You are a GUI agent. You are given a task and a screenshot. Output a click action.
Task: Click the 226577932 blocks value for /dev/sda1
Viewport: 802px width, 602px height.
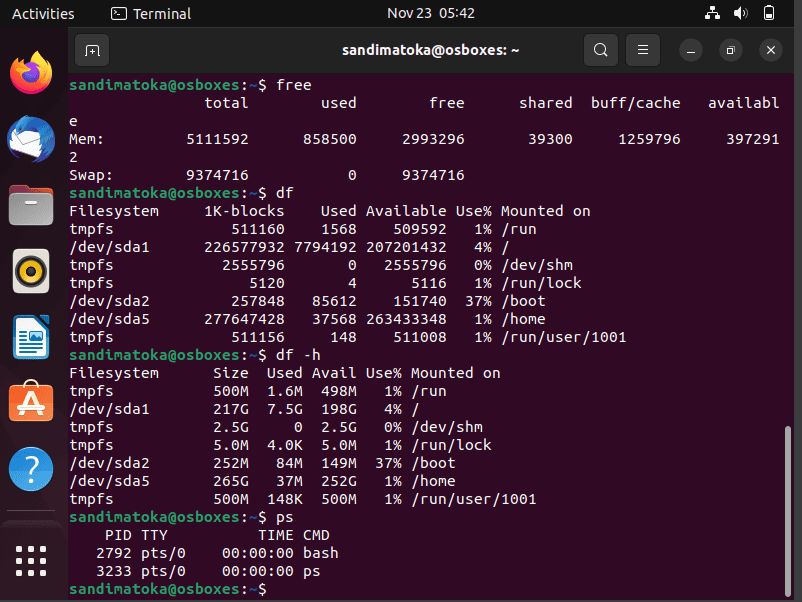tap(244, 248)
